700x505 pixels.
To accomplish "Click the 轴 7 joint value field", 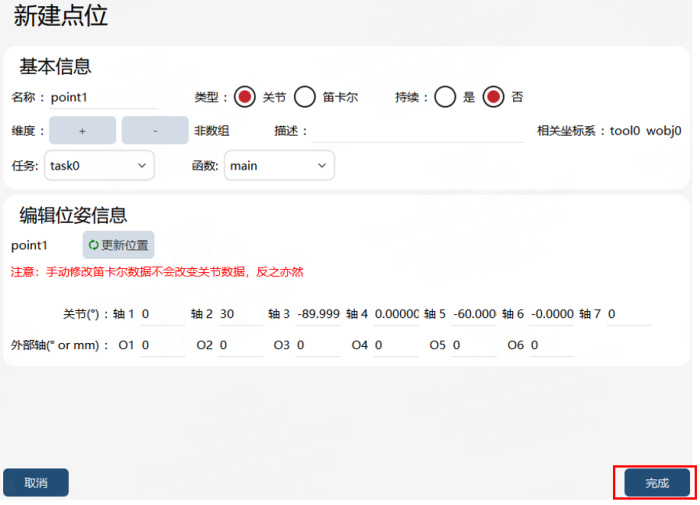I will click(629, 314).
